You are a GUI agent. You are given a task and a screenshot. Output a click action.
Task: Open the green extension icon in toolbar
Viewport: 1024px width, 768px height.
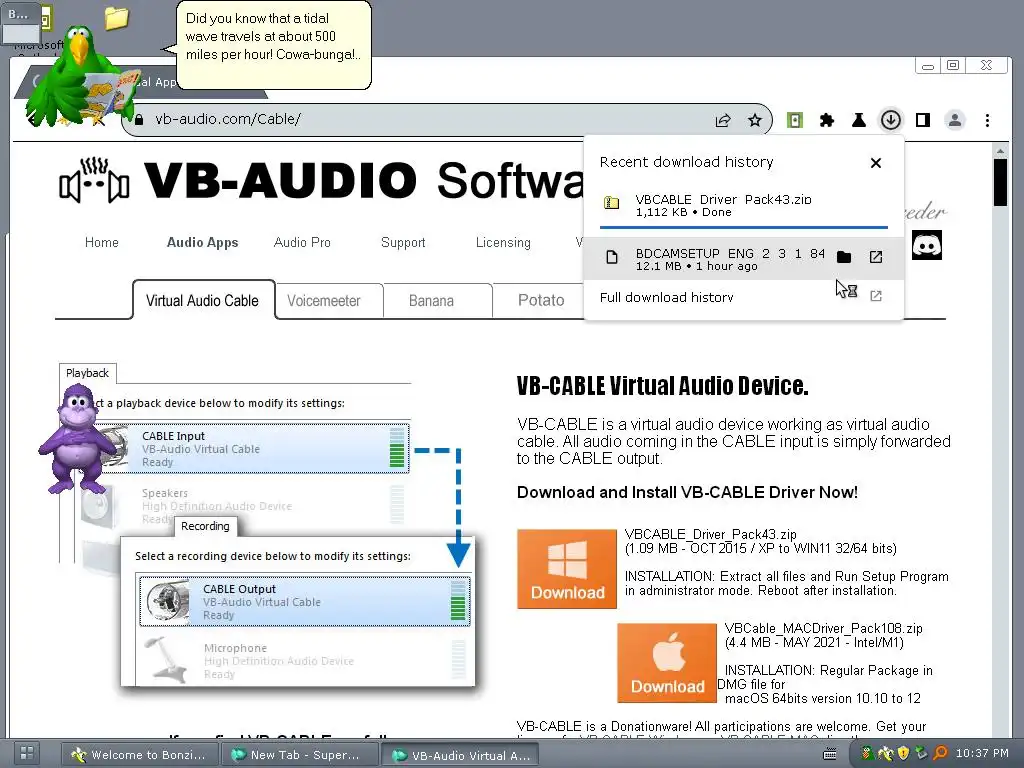coord(795,120)
